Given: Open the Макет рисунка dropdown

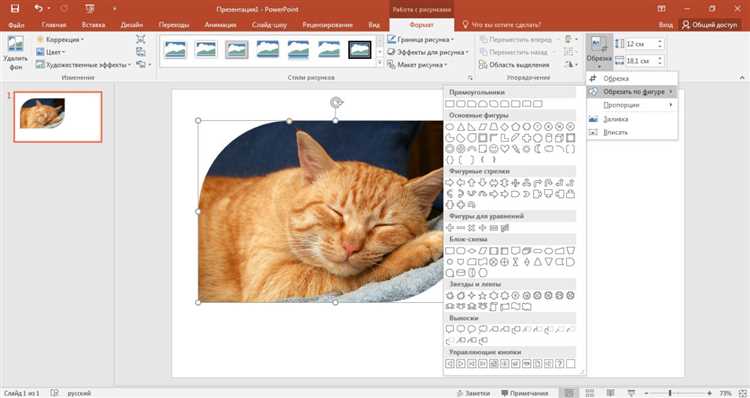Looking at the screenshot, I should point(417,64).
